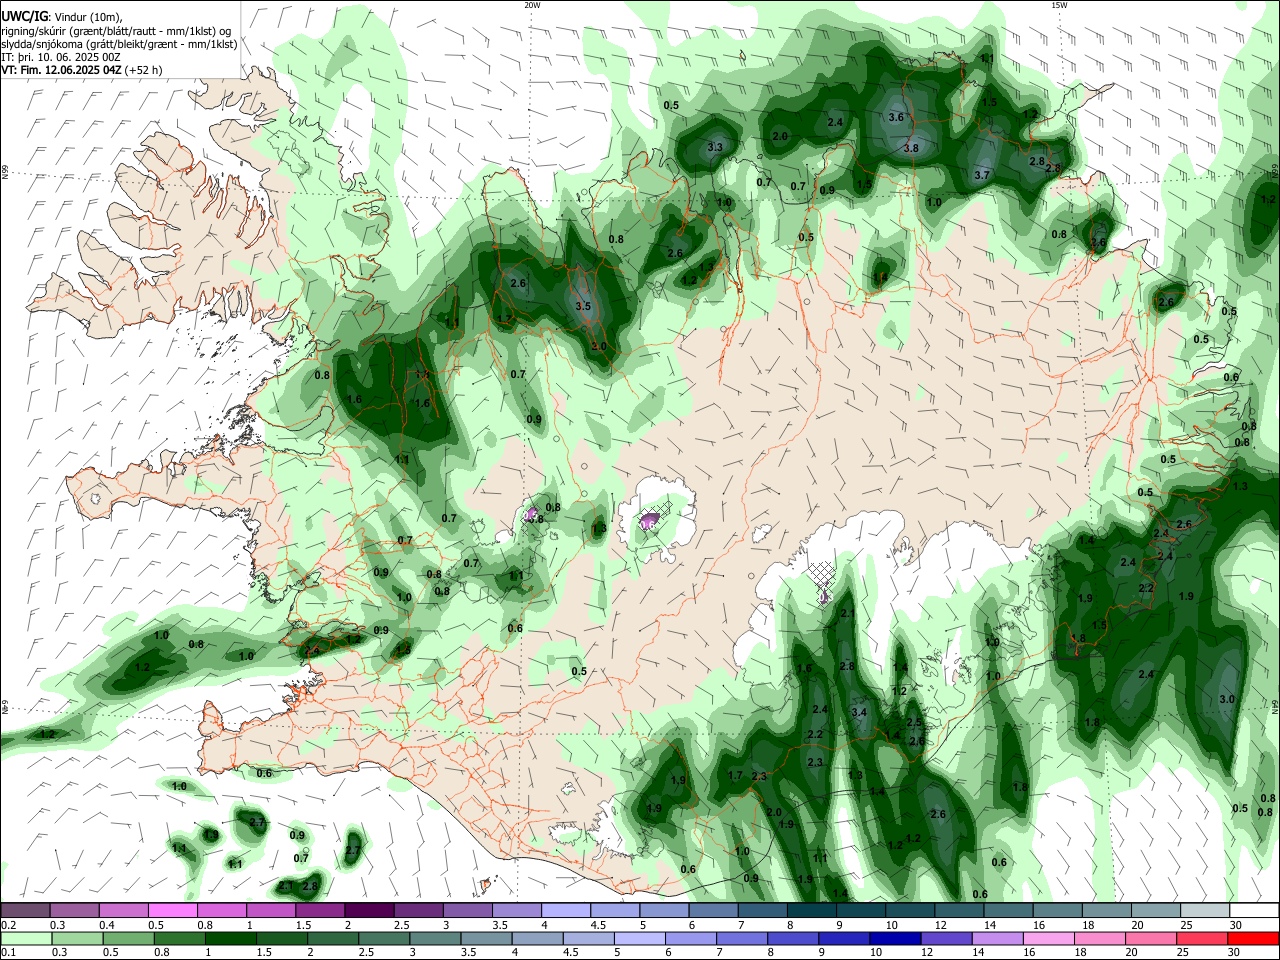
Task: Select the 3.5 precipitation value on the map
Action: click(x=584, y=306)
